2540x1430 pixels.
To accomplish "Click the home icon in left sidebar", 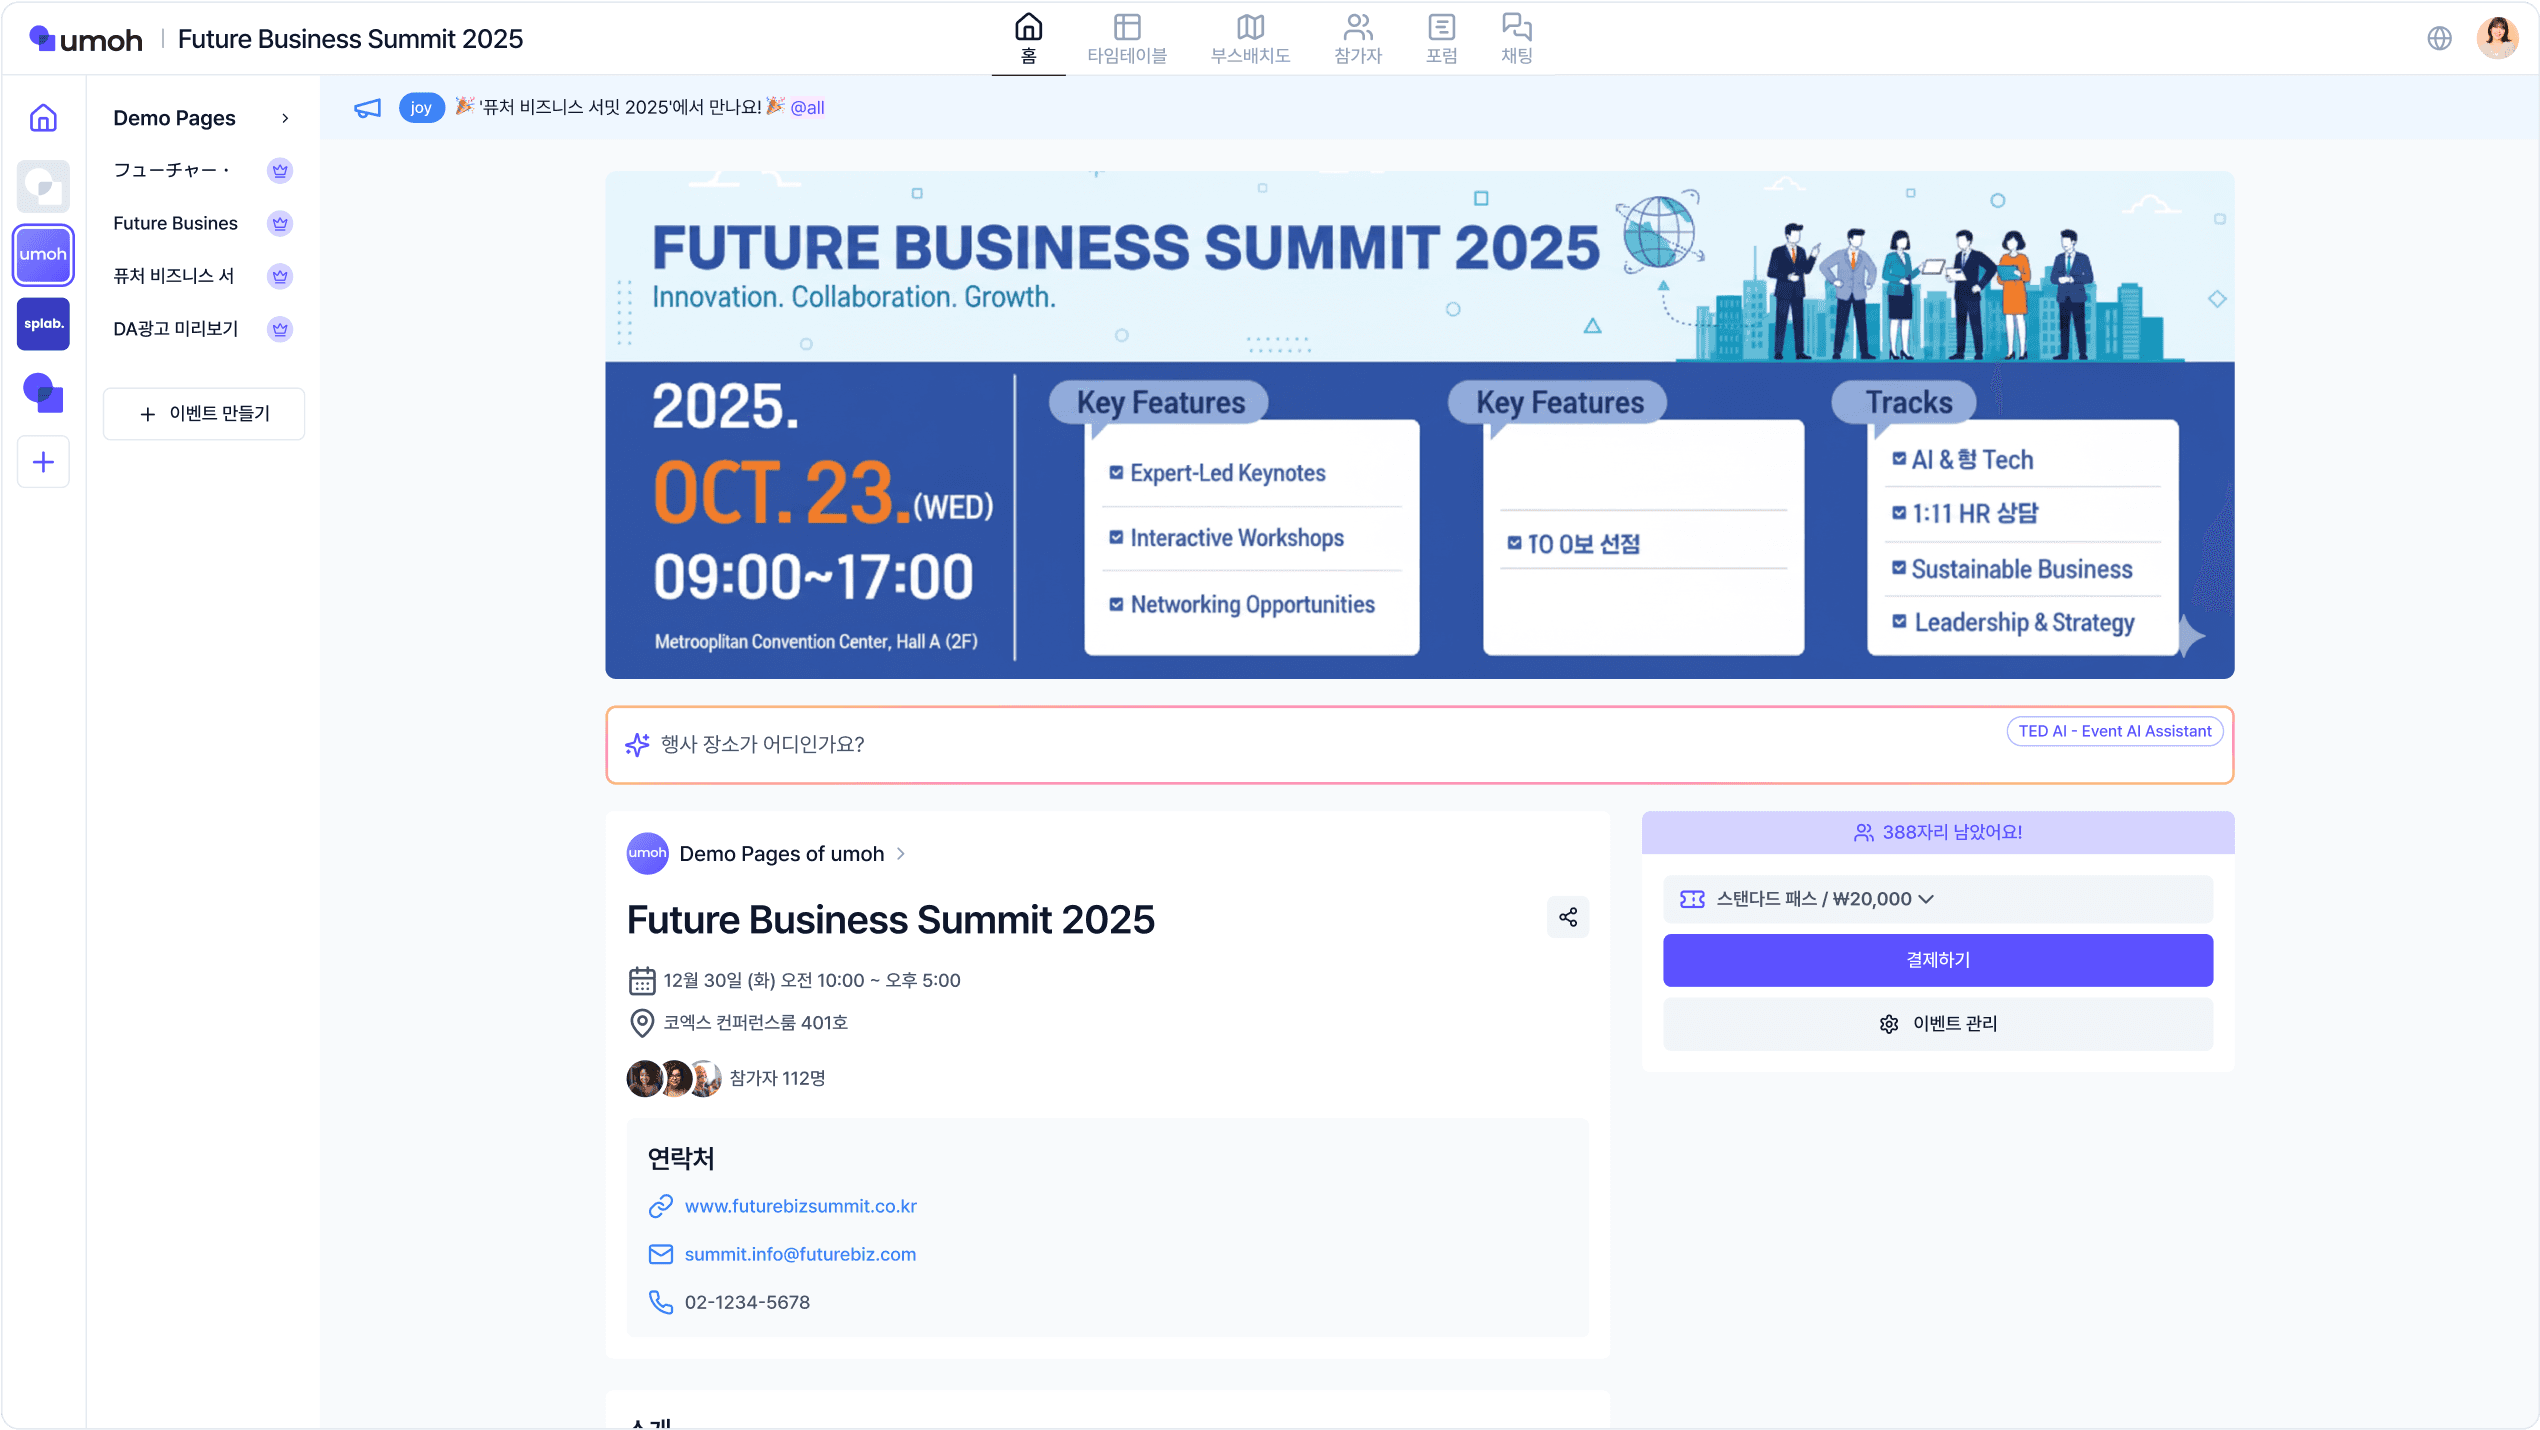I will [x=43, y=118].
